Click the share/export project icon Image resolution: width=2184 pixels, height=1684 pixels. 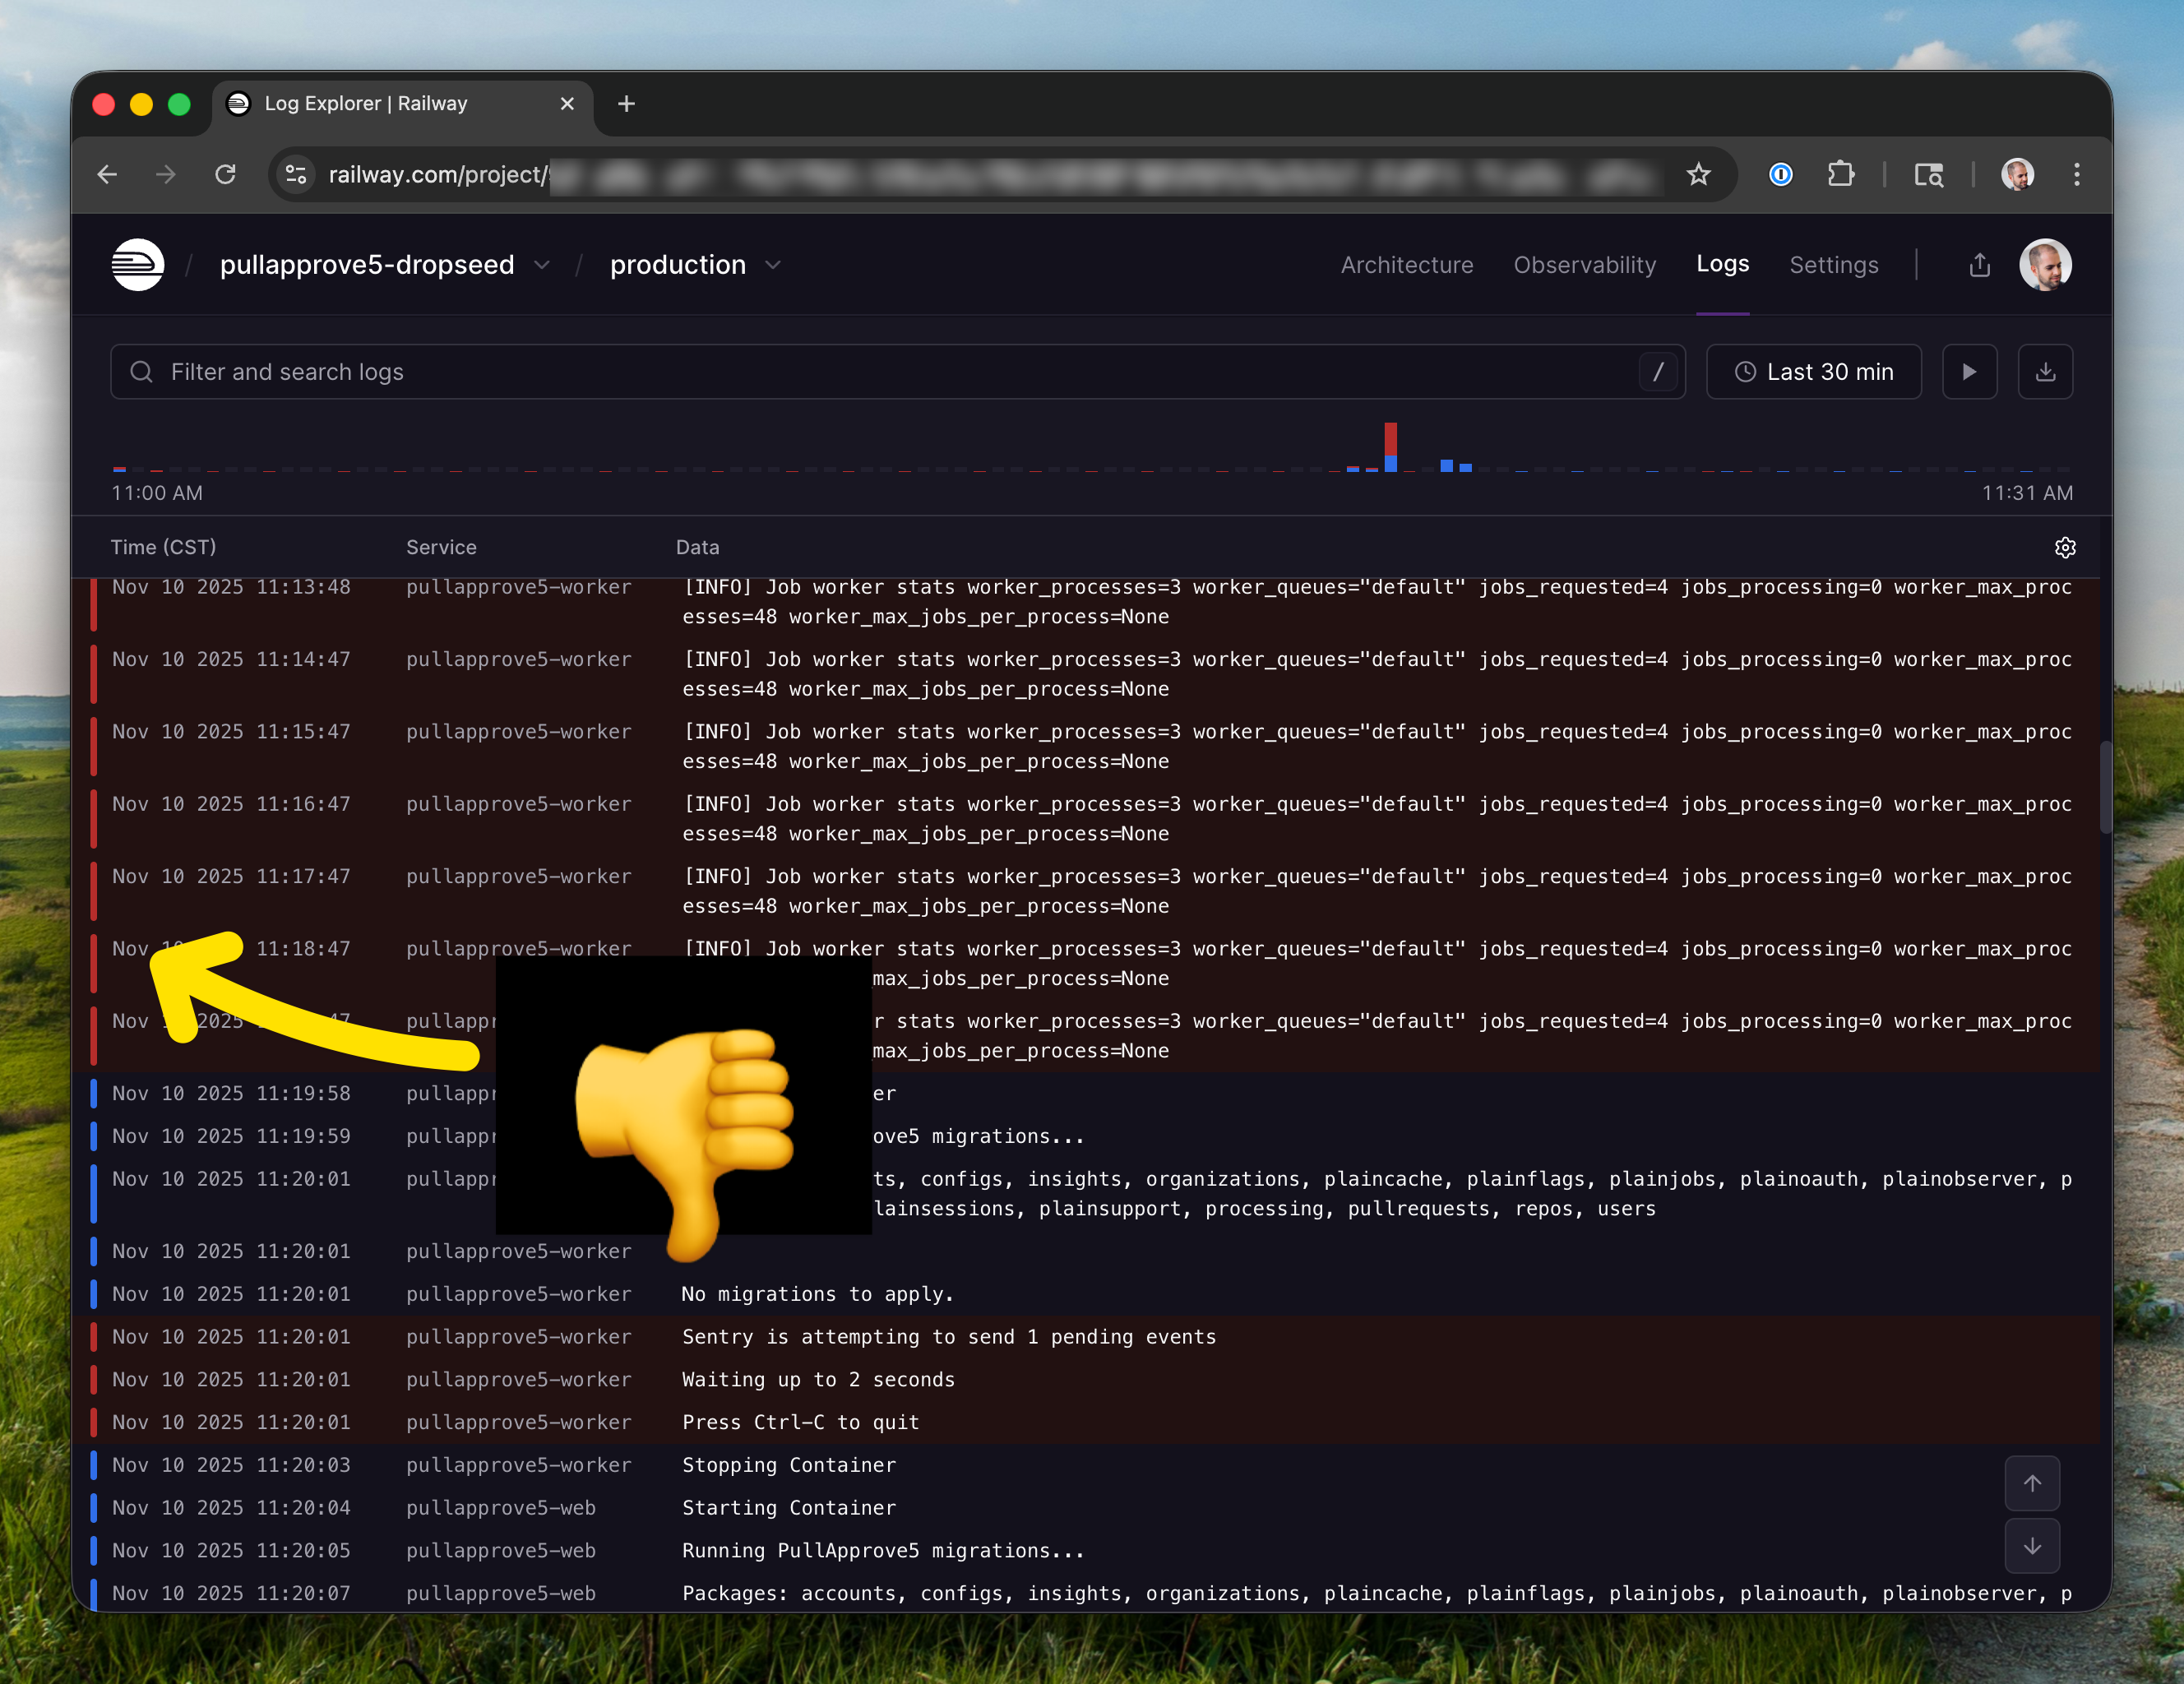click(1979, 265)
